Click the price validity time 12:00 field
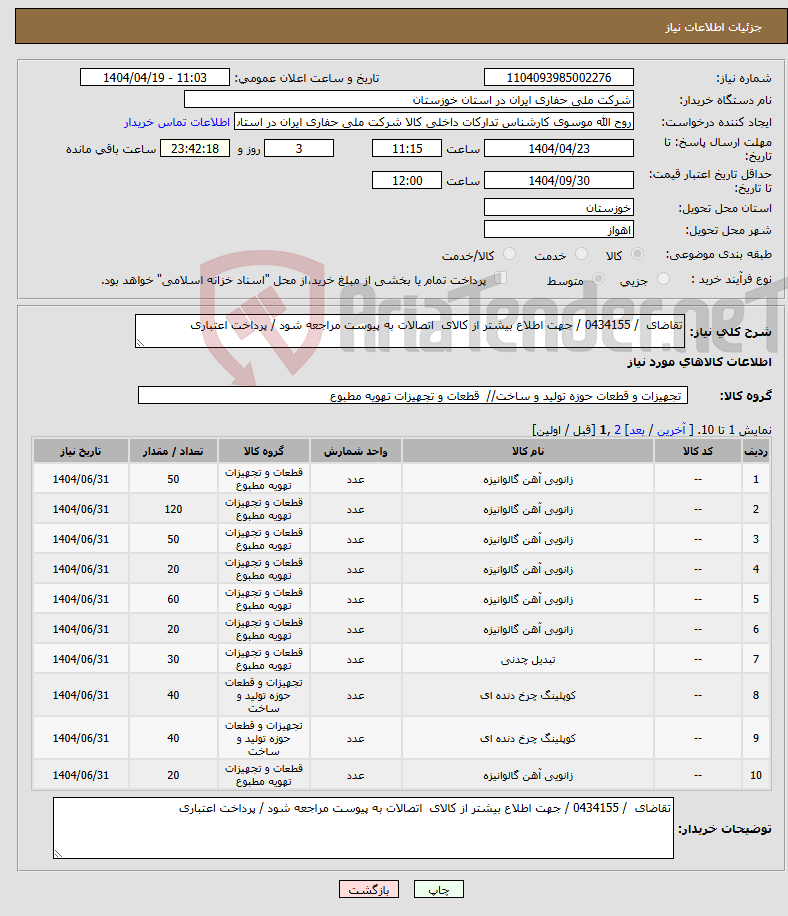The image size is (788, 916). click(x=407, y=181)
